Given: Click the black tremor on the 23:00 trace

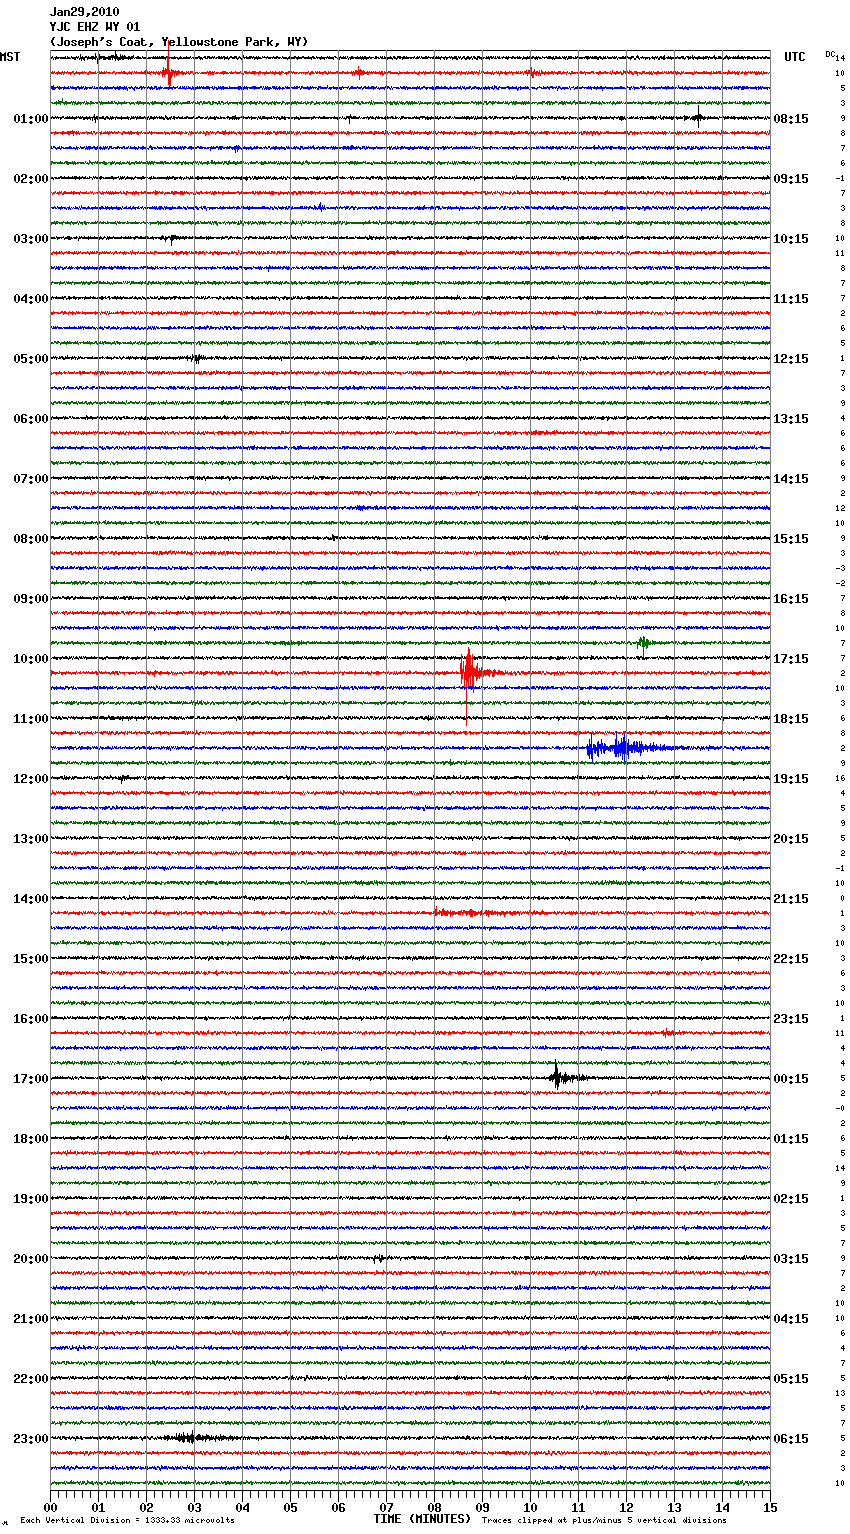Looking at the screenshot, I should click(190, 1437).
